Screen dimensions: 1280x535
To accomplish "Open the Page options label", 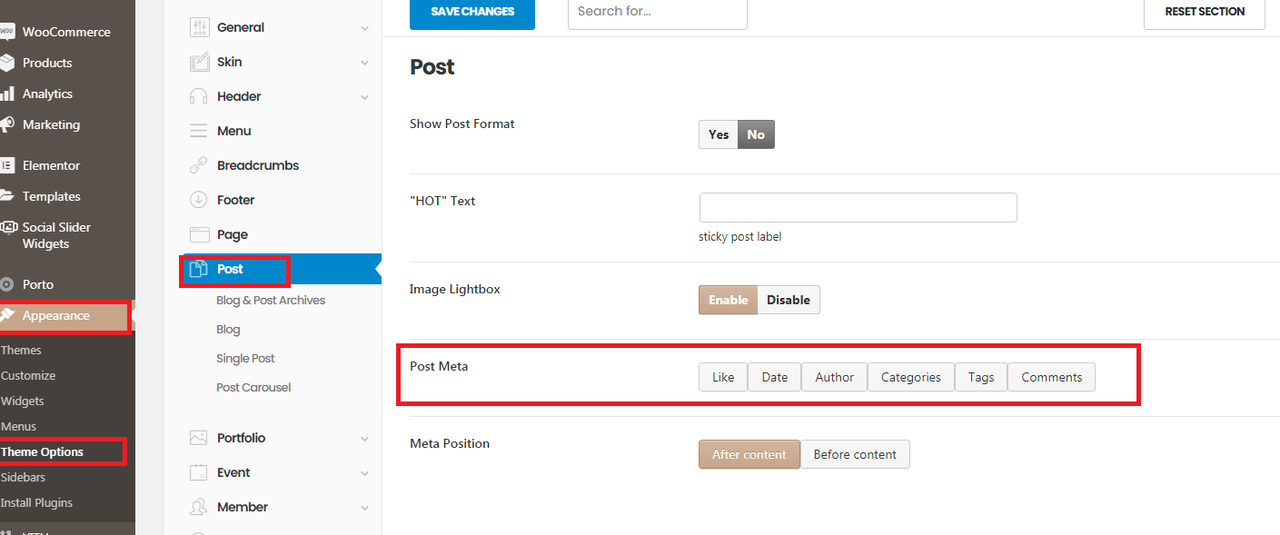I will 232,235.
